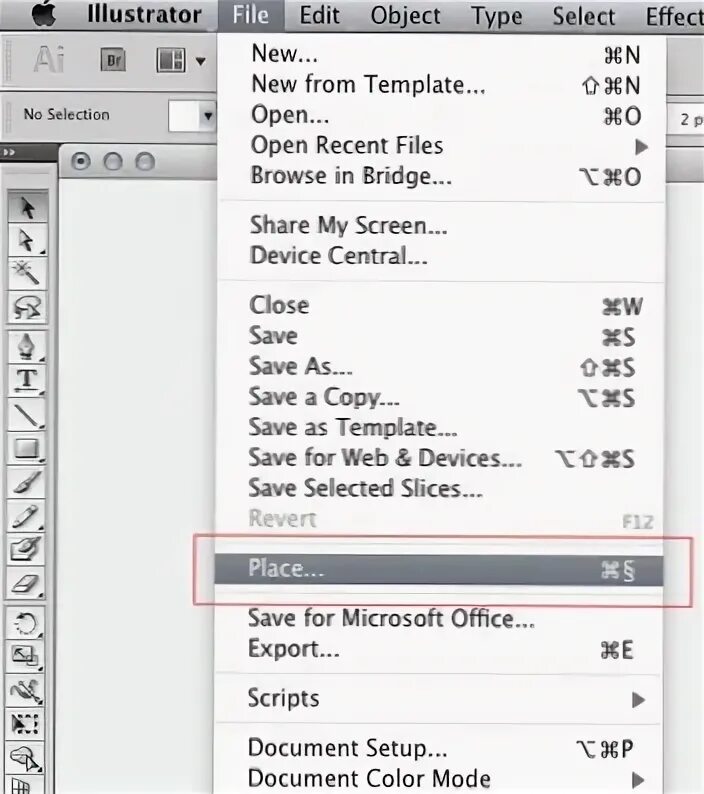Open the Effect menu
The height and width of the screenshot is (794, 704).
[x=675, y=16]
